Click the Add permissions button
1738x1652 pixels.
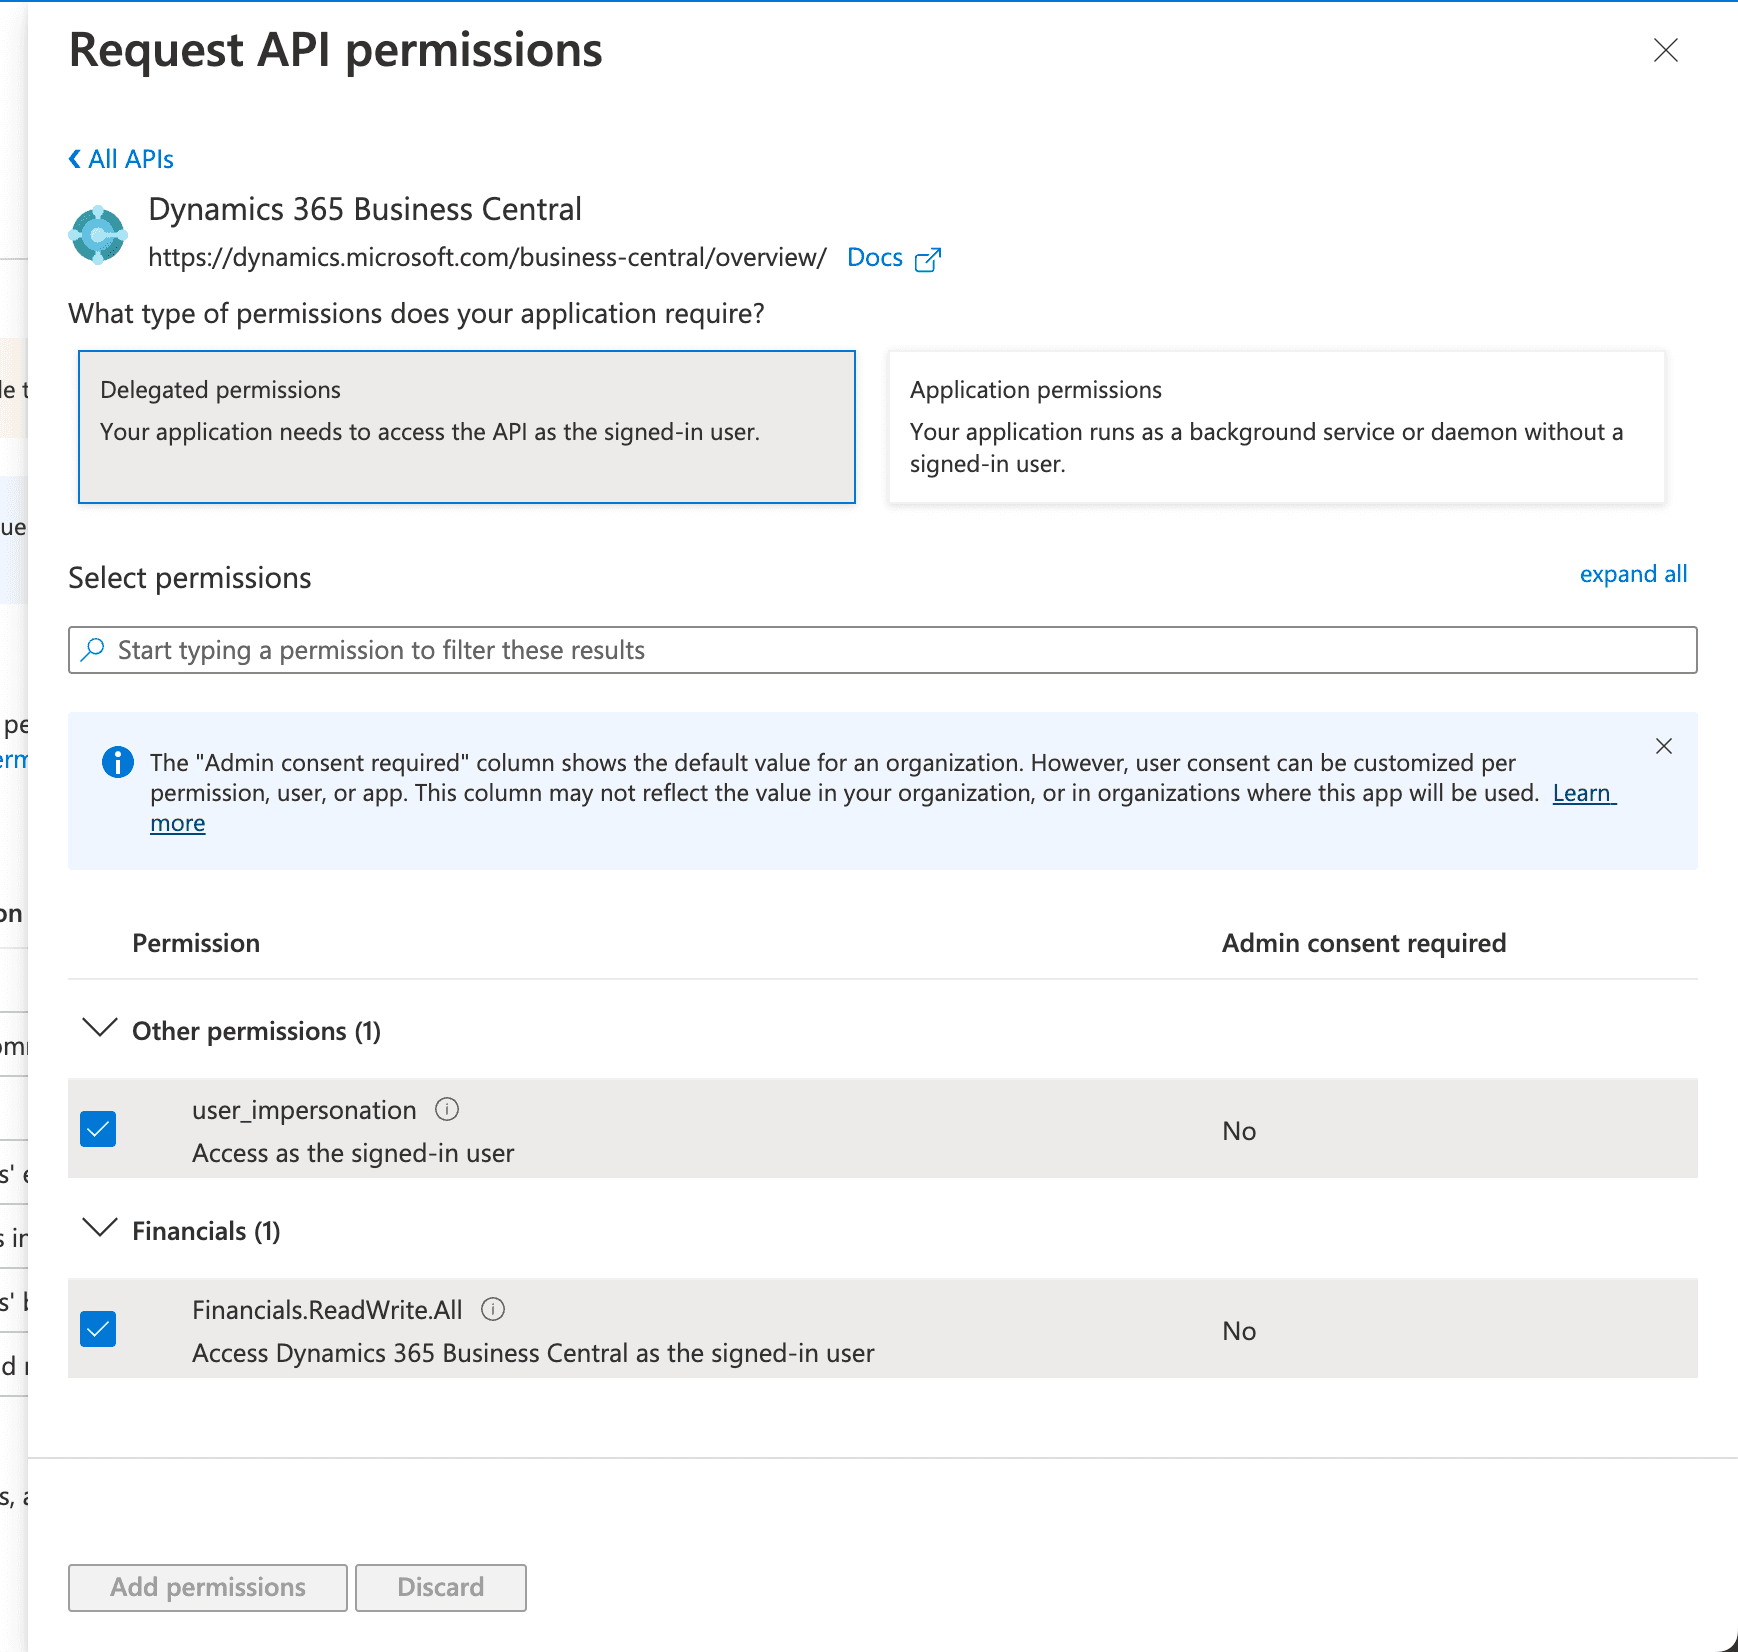206,1587
